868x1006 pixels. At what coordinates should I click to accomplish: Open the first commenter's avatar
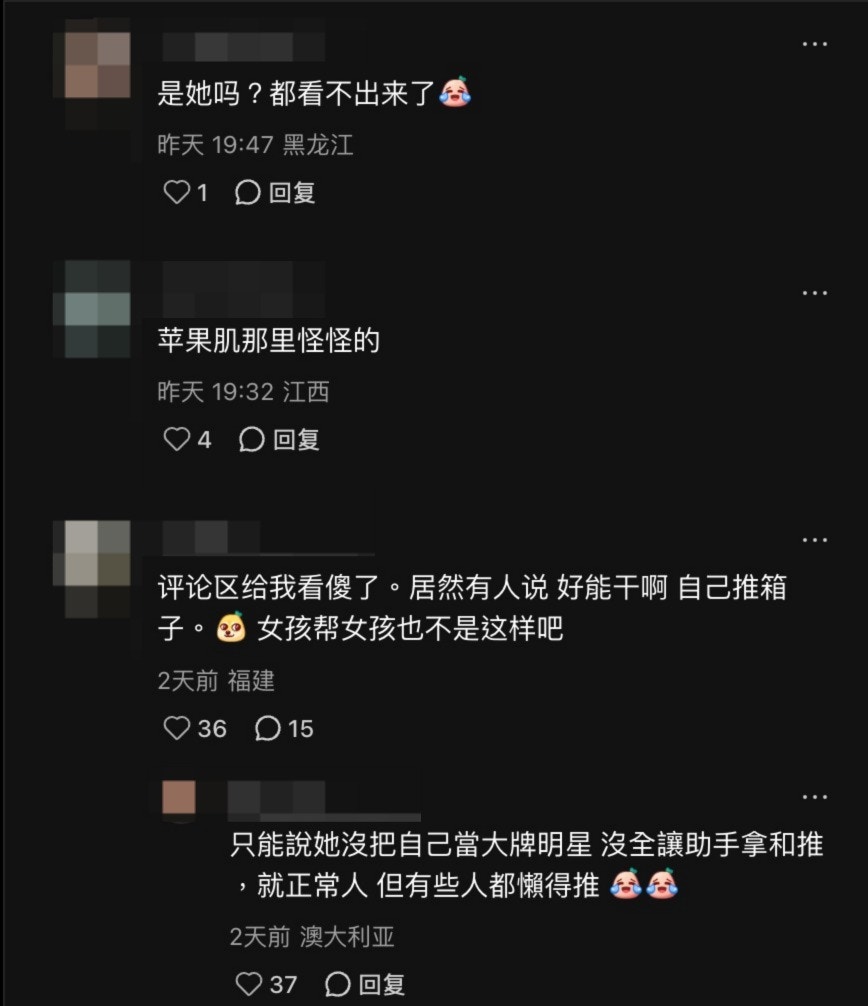point(98,66)
